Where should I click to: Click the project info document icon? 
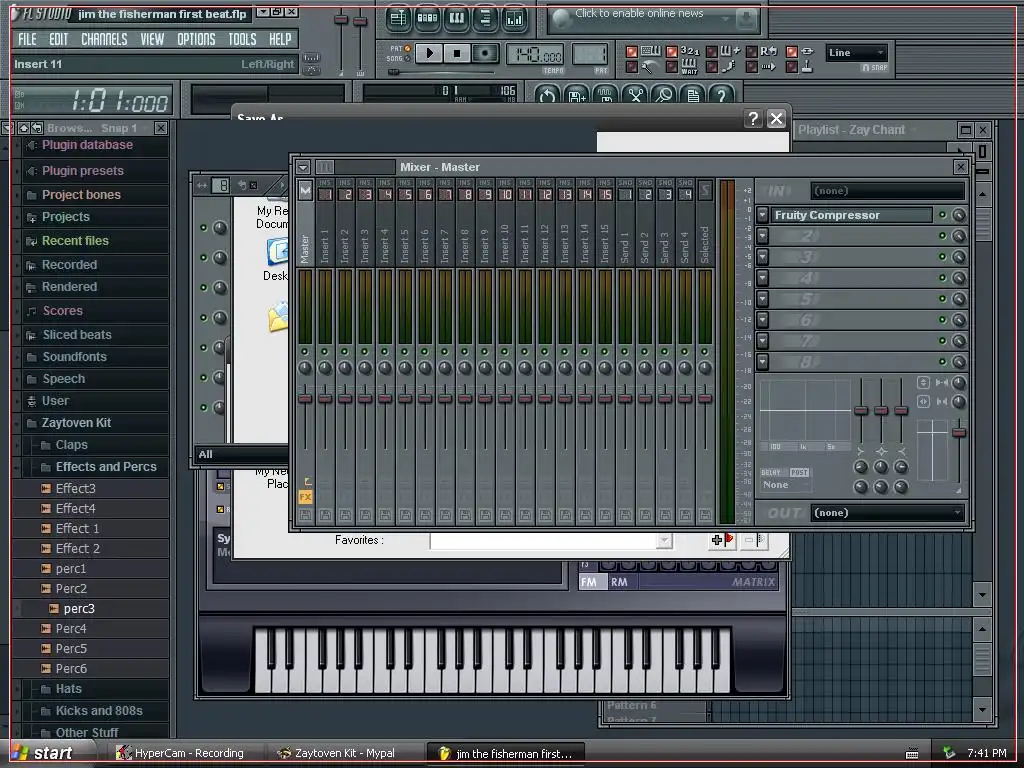(x=693, y=95)
